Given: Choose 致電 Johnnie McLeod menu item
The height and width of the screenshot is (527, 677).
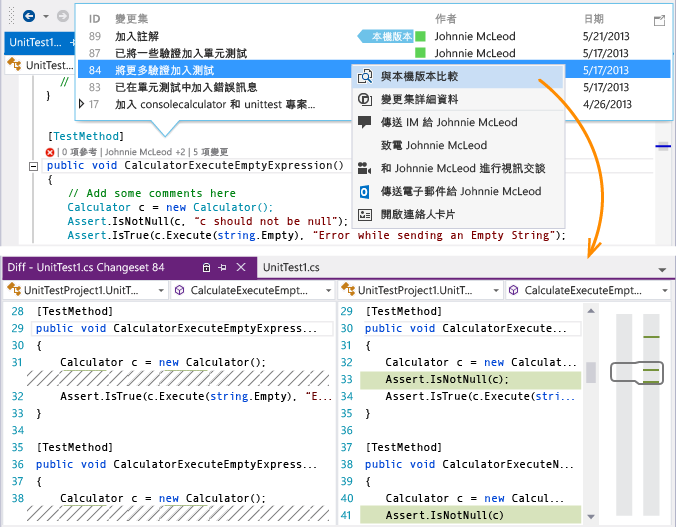Looking at the screenshot, I should (x=459, y=145).
